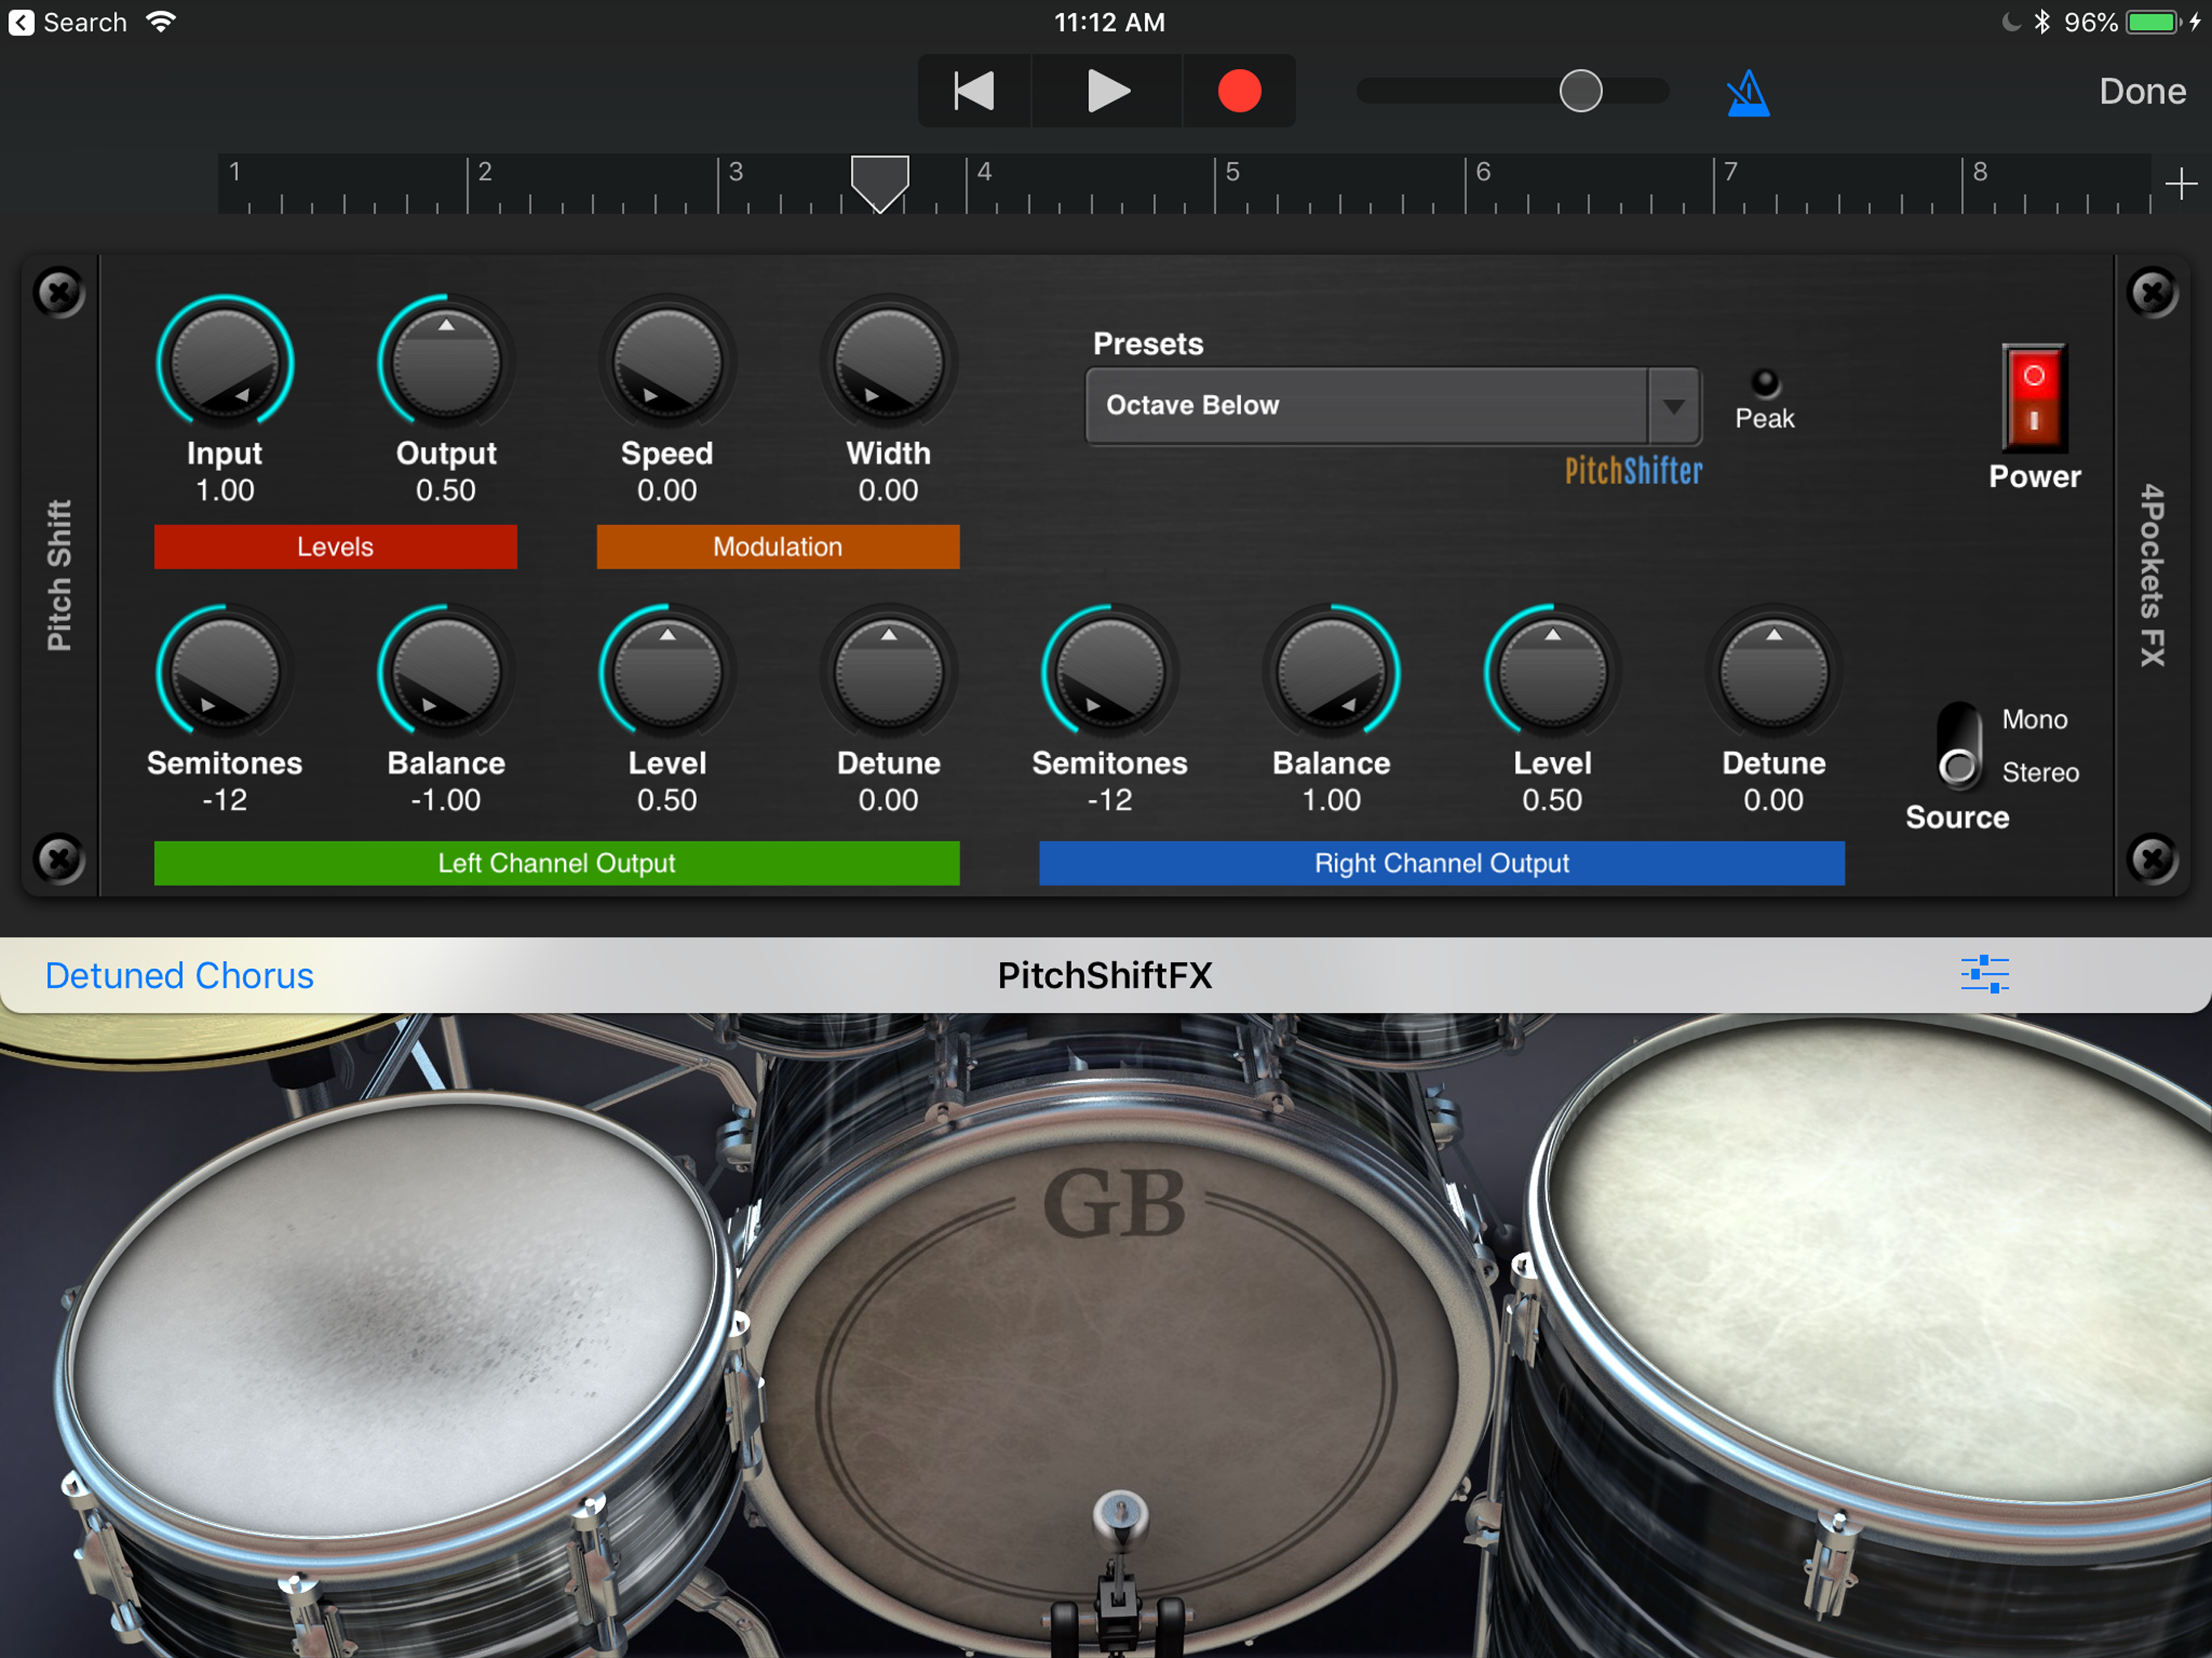Click the Peak indicator LED
The width and height of the screenshot is (2212, 1658).
1765,383
